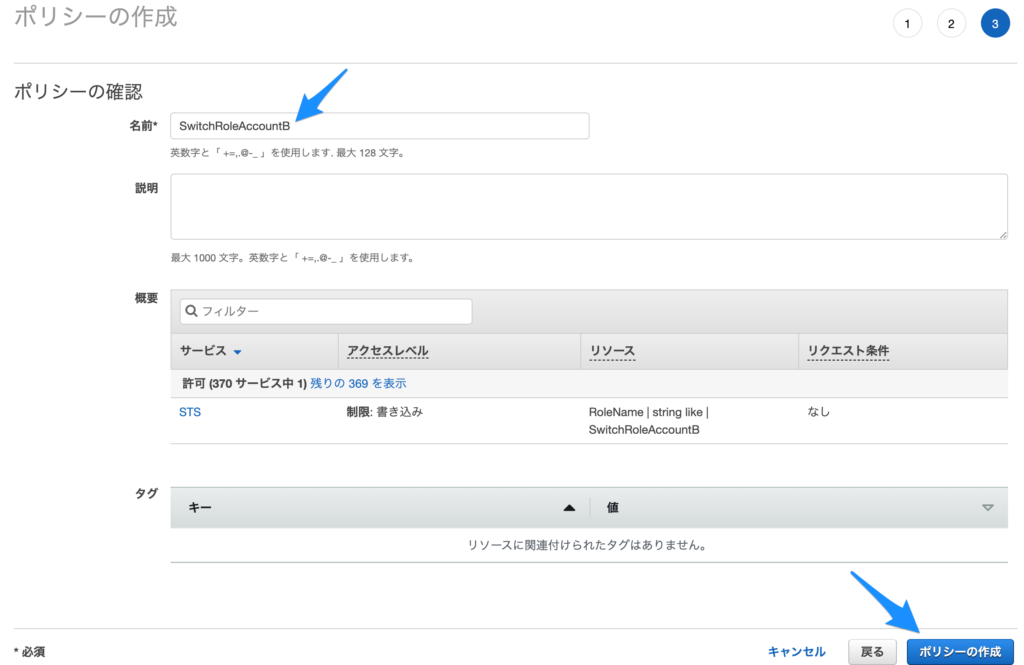Click the 戻る button
1024x665 pixels.
coord(871,650)
